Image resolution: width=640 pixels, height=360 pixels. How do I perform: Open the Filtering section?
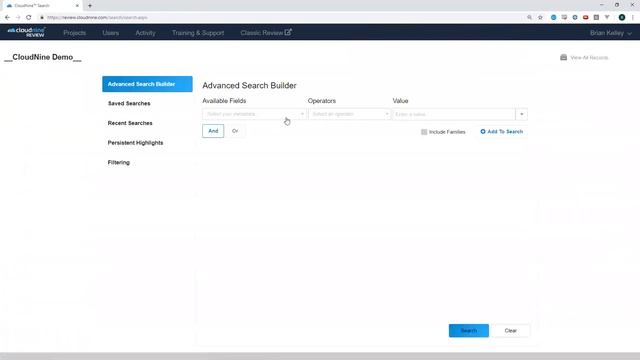pyautogui.click(x=118, y=162)
